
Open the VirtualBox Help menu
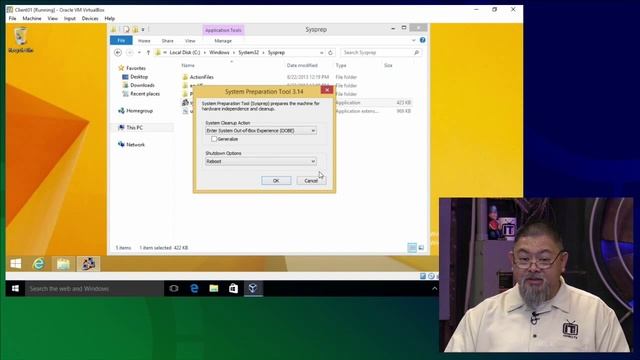[x=109, y=18]
